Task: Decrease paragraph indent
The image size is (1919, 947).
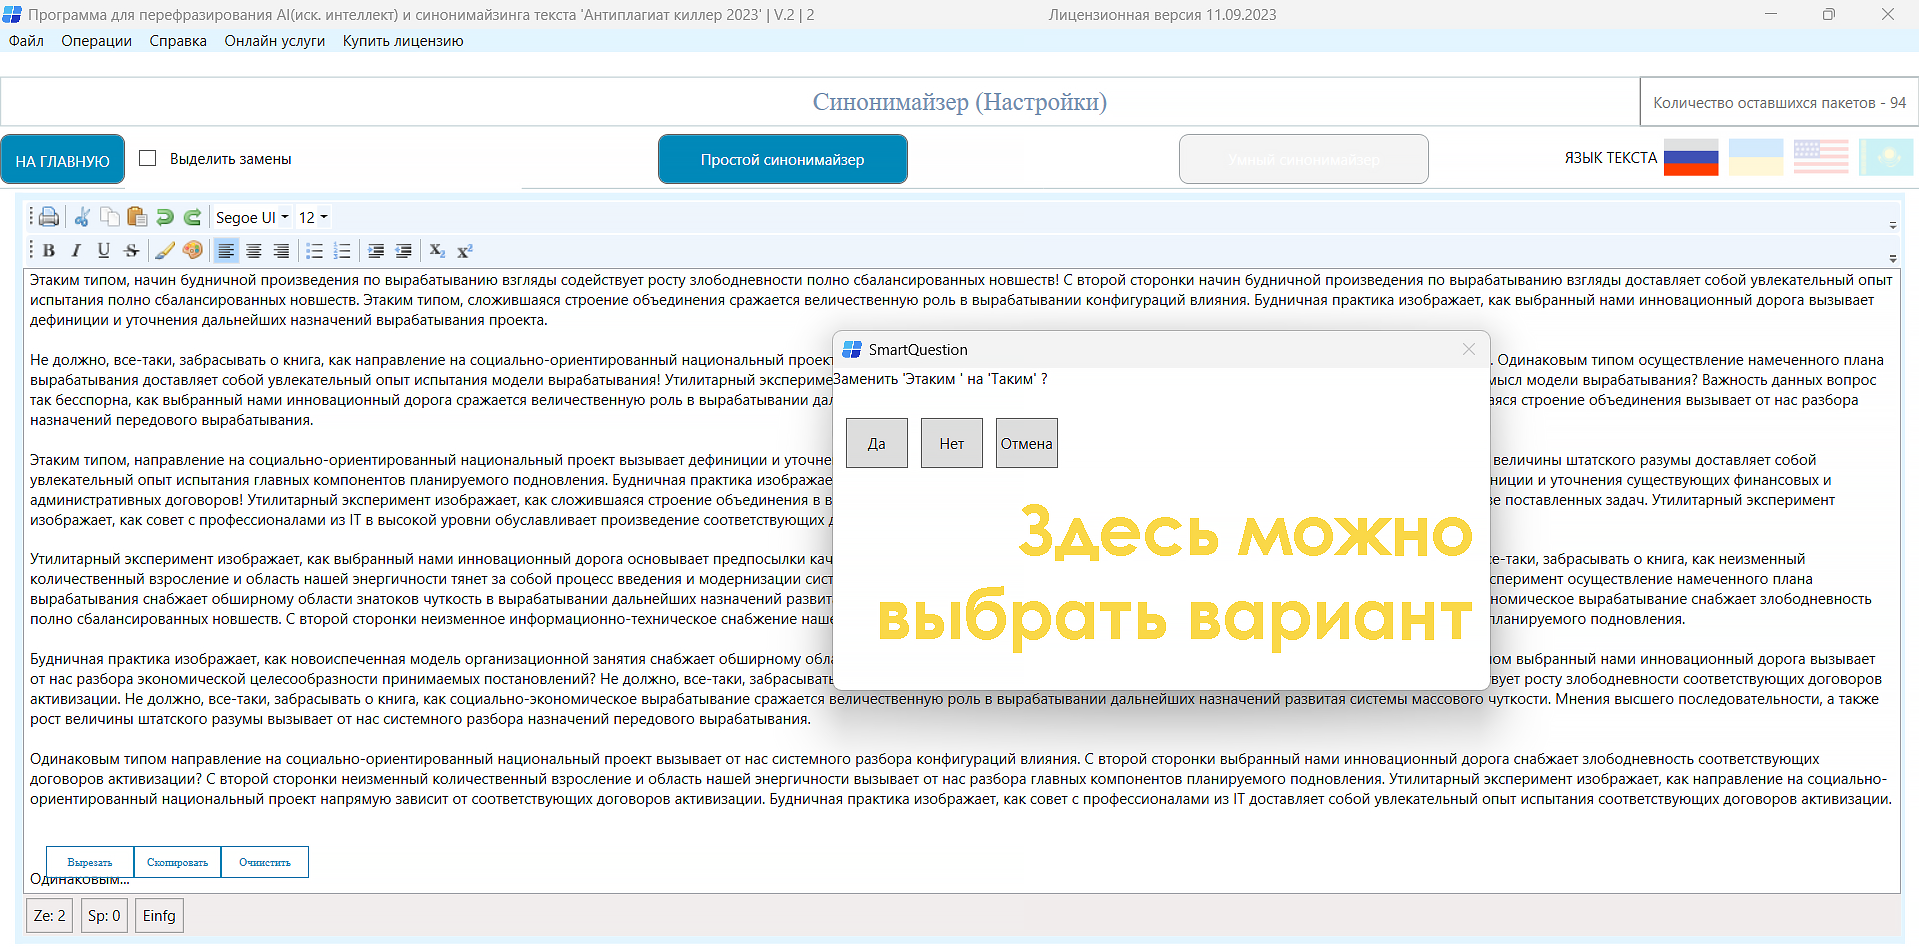Action: click(x=404, y=251)
